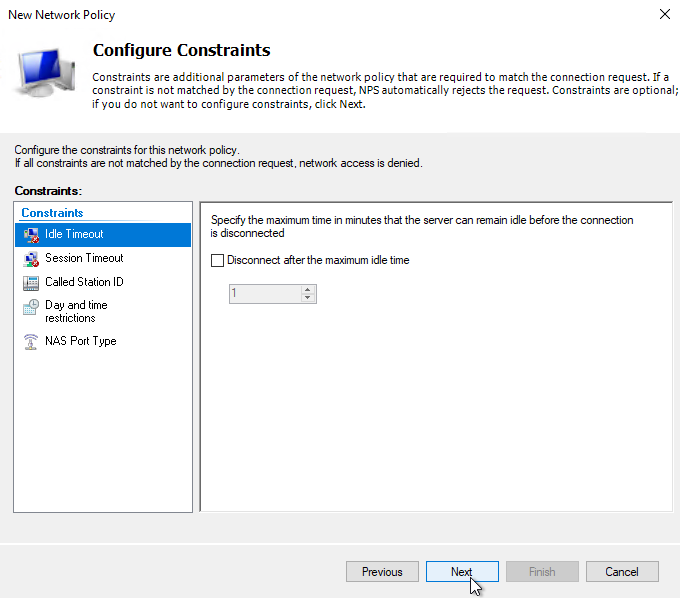Select the Session Timeout label

click(x=84, y=258)
